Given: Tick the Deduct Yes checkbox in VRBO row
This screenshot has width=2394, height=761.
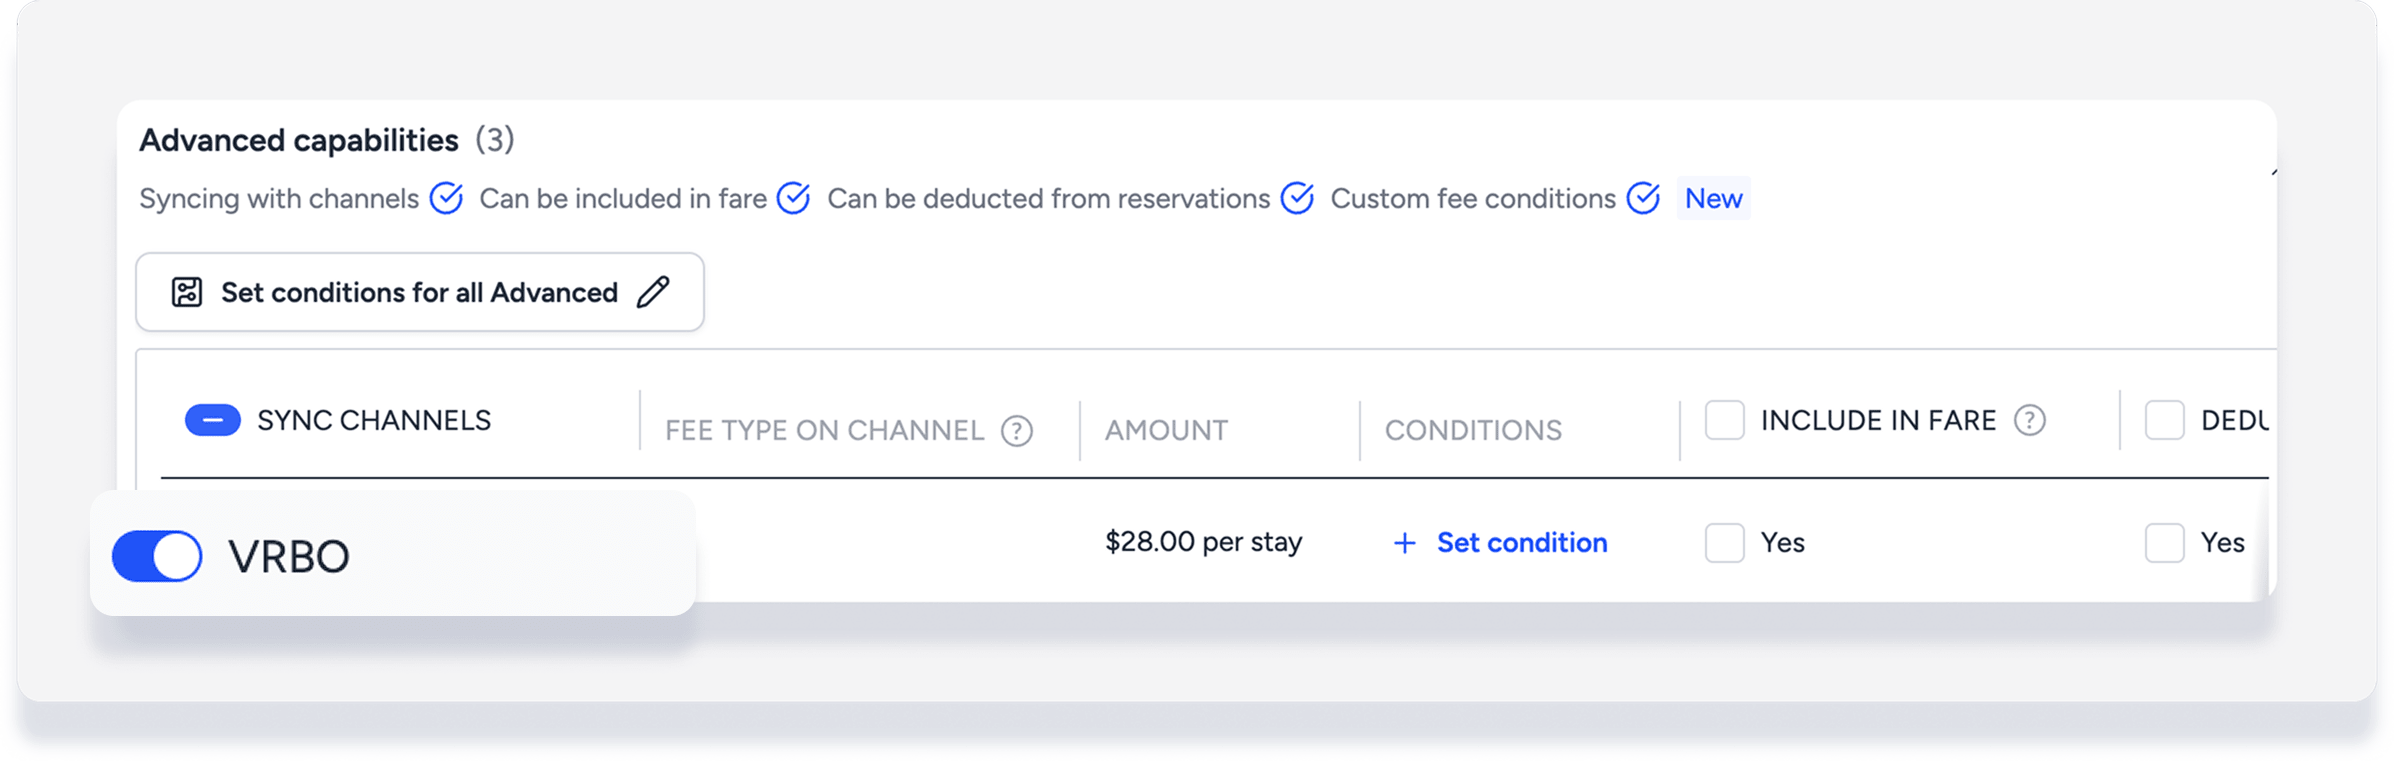Looking at the screenshot, I should coord(2164,543).
